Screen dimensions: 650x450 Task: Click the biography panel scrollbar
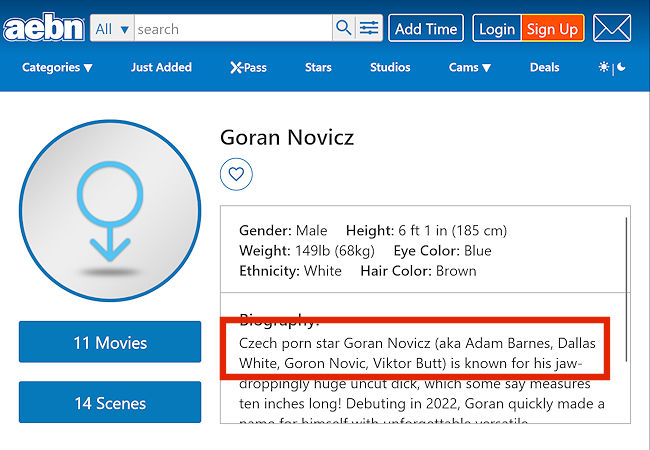click(627, 290)
